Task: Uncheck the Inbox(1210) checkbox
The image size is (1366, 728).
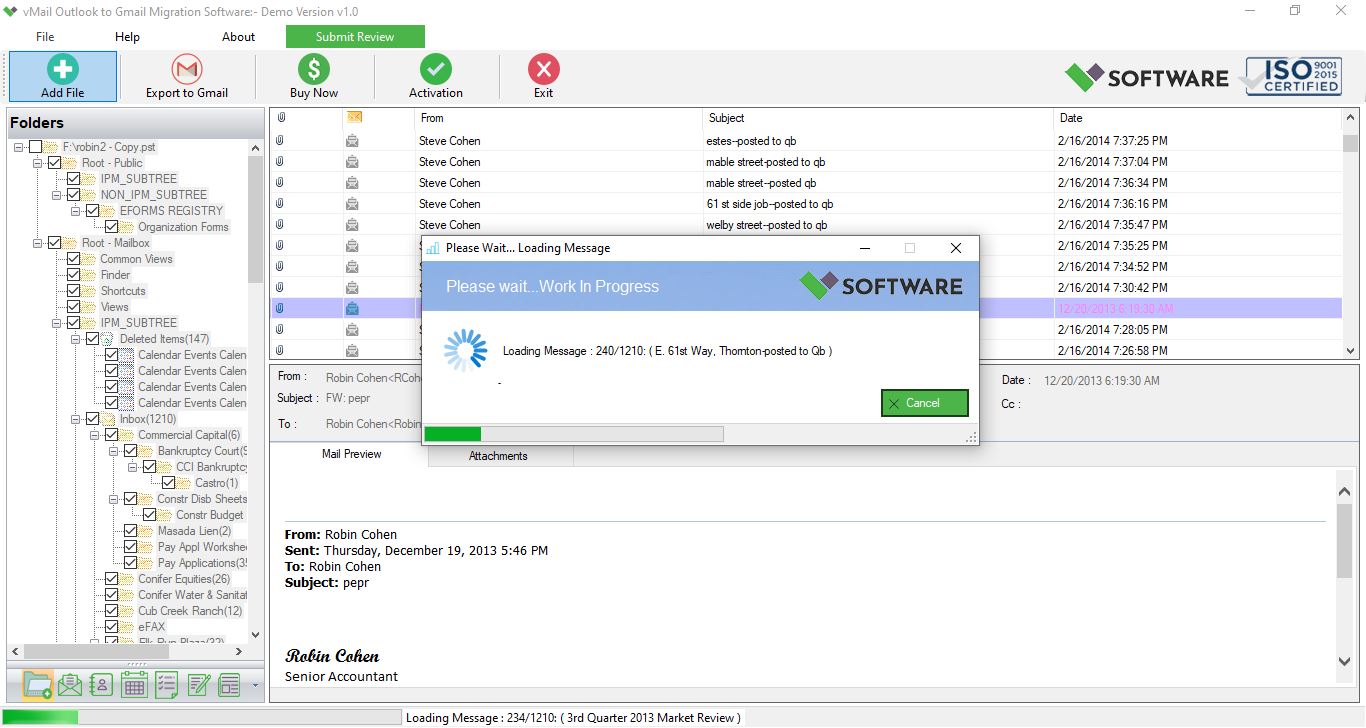Action: pos(92,419)
